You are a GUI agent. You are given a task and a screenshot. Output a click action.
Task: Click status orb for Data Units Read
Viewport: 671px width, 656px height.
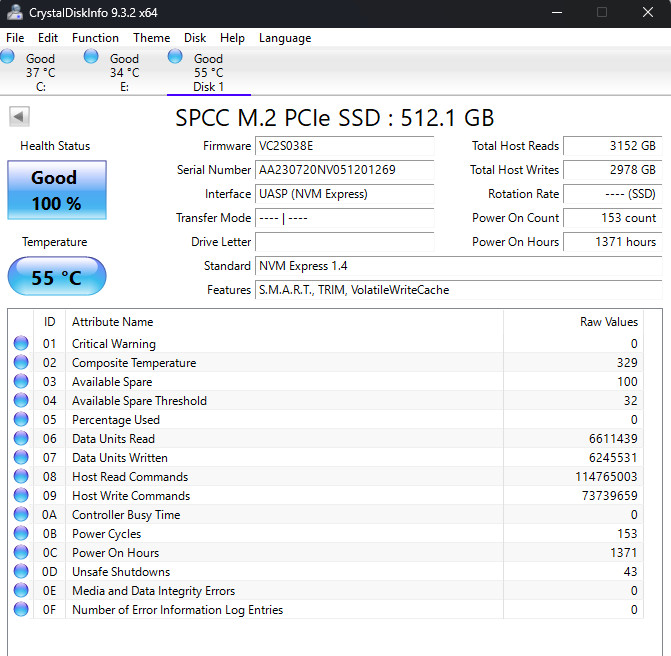(21, 438)
